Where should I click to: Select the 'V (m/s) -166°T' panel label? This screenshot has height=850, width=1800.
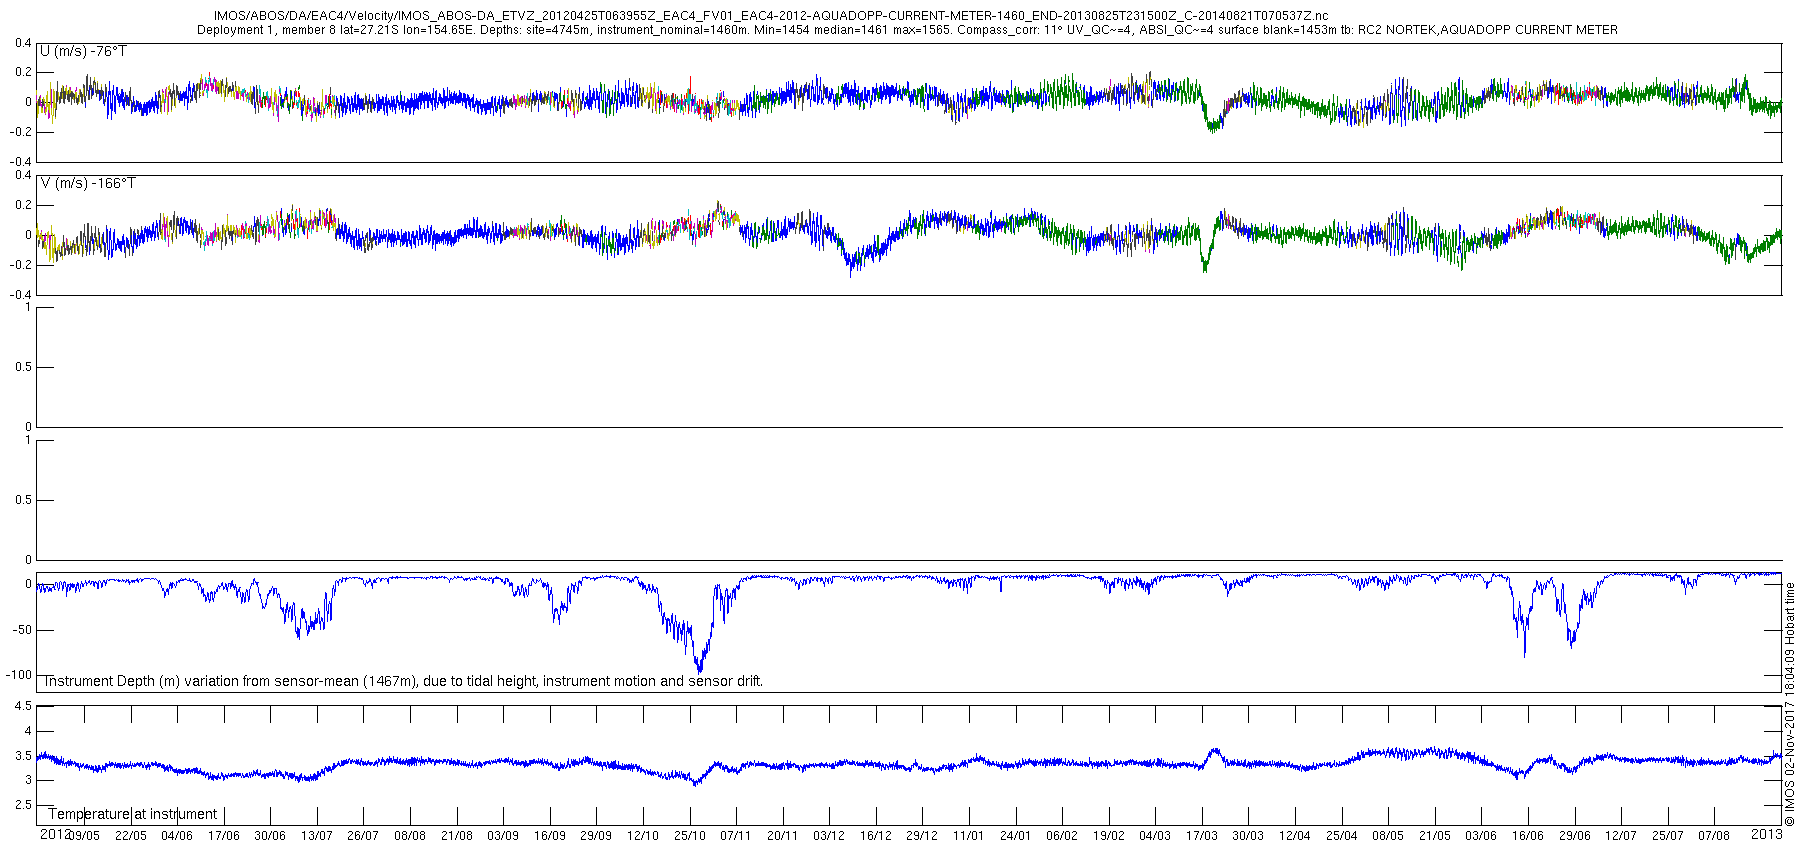[88, 183]
